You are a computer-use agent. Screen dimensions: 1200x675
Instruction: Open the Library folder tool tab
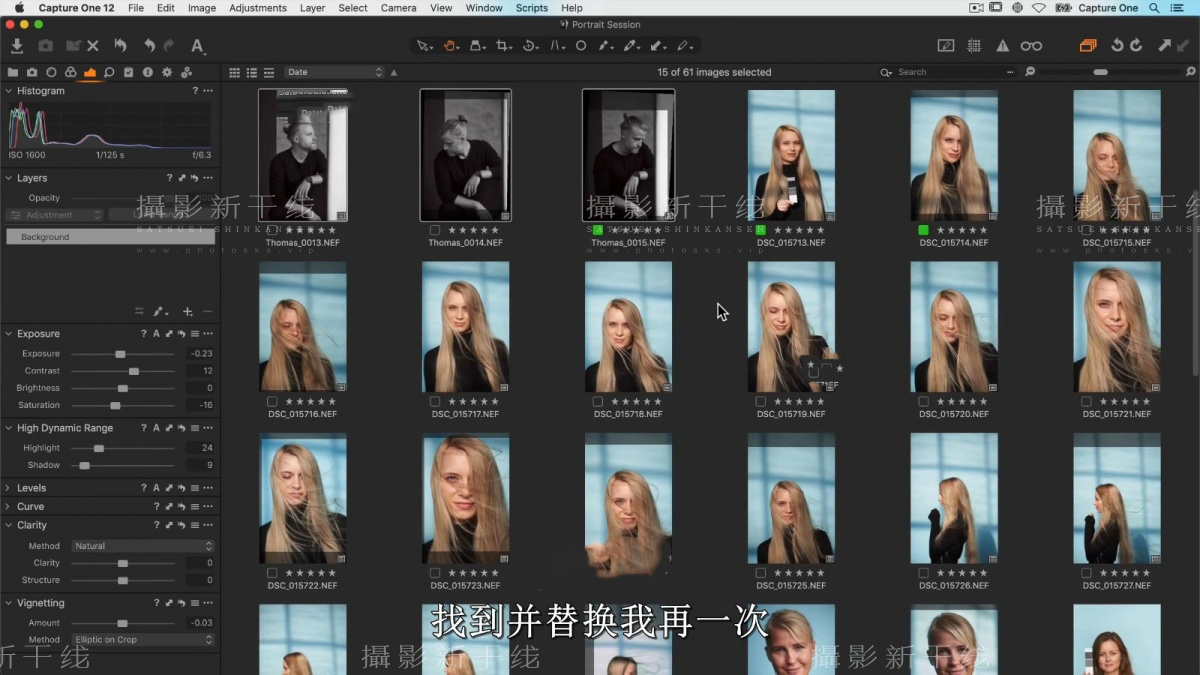point(13,72)
